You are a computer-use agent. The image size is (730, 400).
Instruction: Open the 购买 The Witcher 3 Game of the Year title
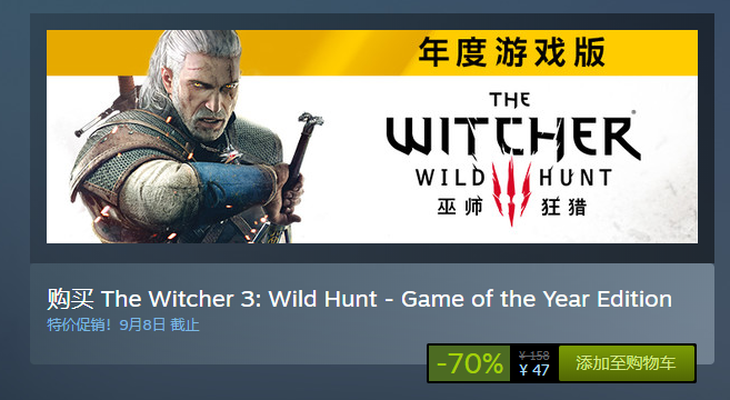pyautogui.click(x=359, y=299)
